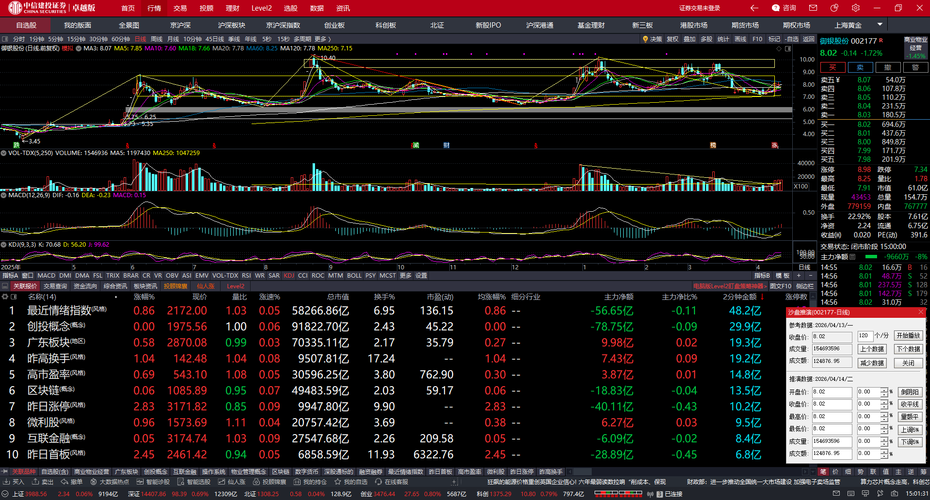Click 开始播放 in sandbox dialog

click(909, 336)
